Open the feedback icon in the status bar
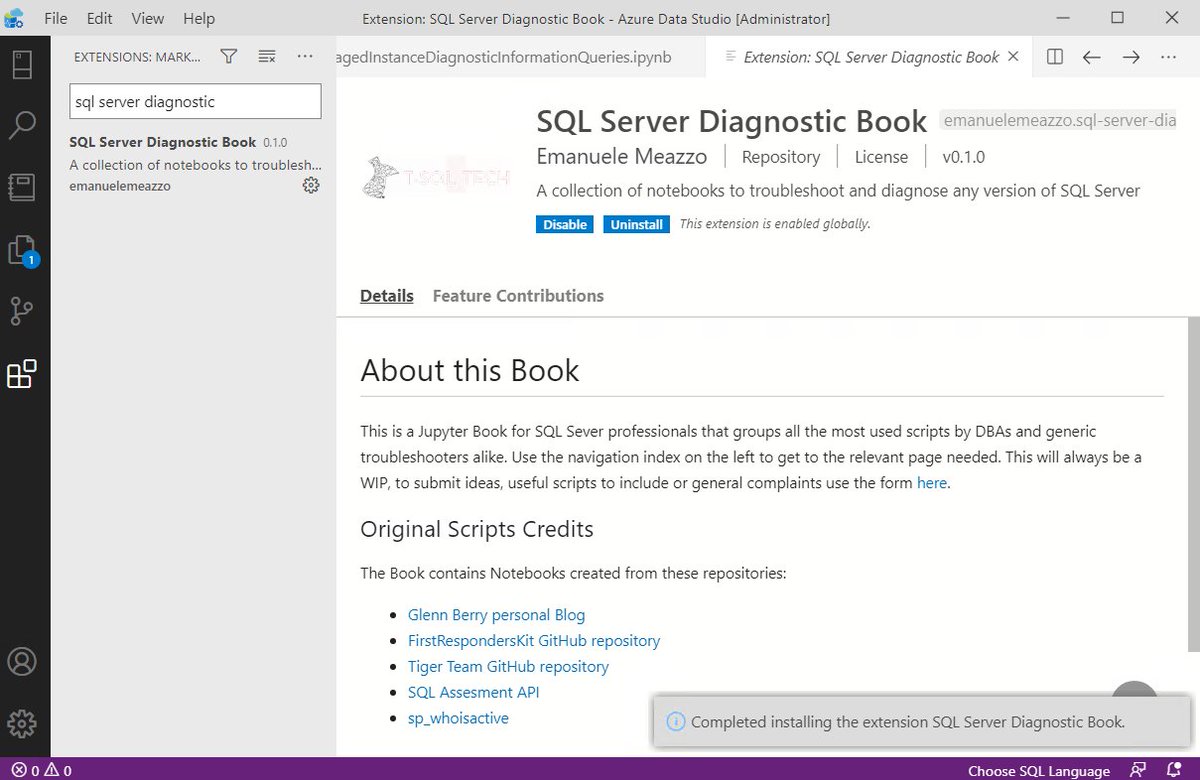This screenshot has height=780, width=1200. (1138, 770)
